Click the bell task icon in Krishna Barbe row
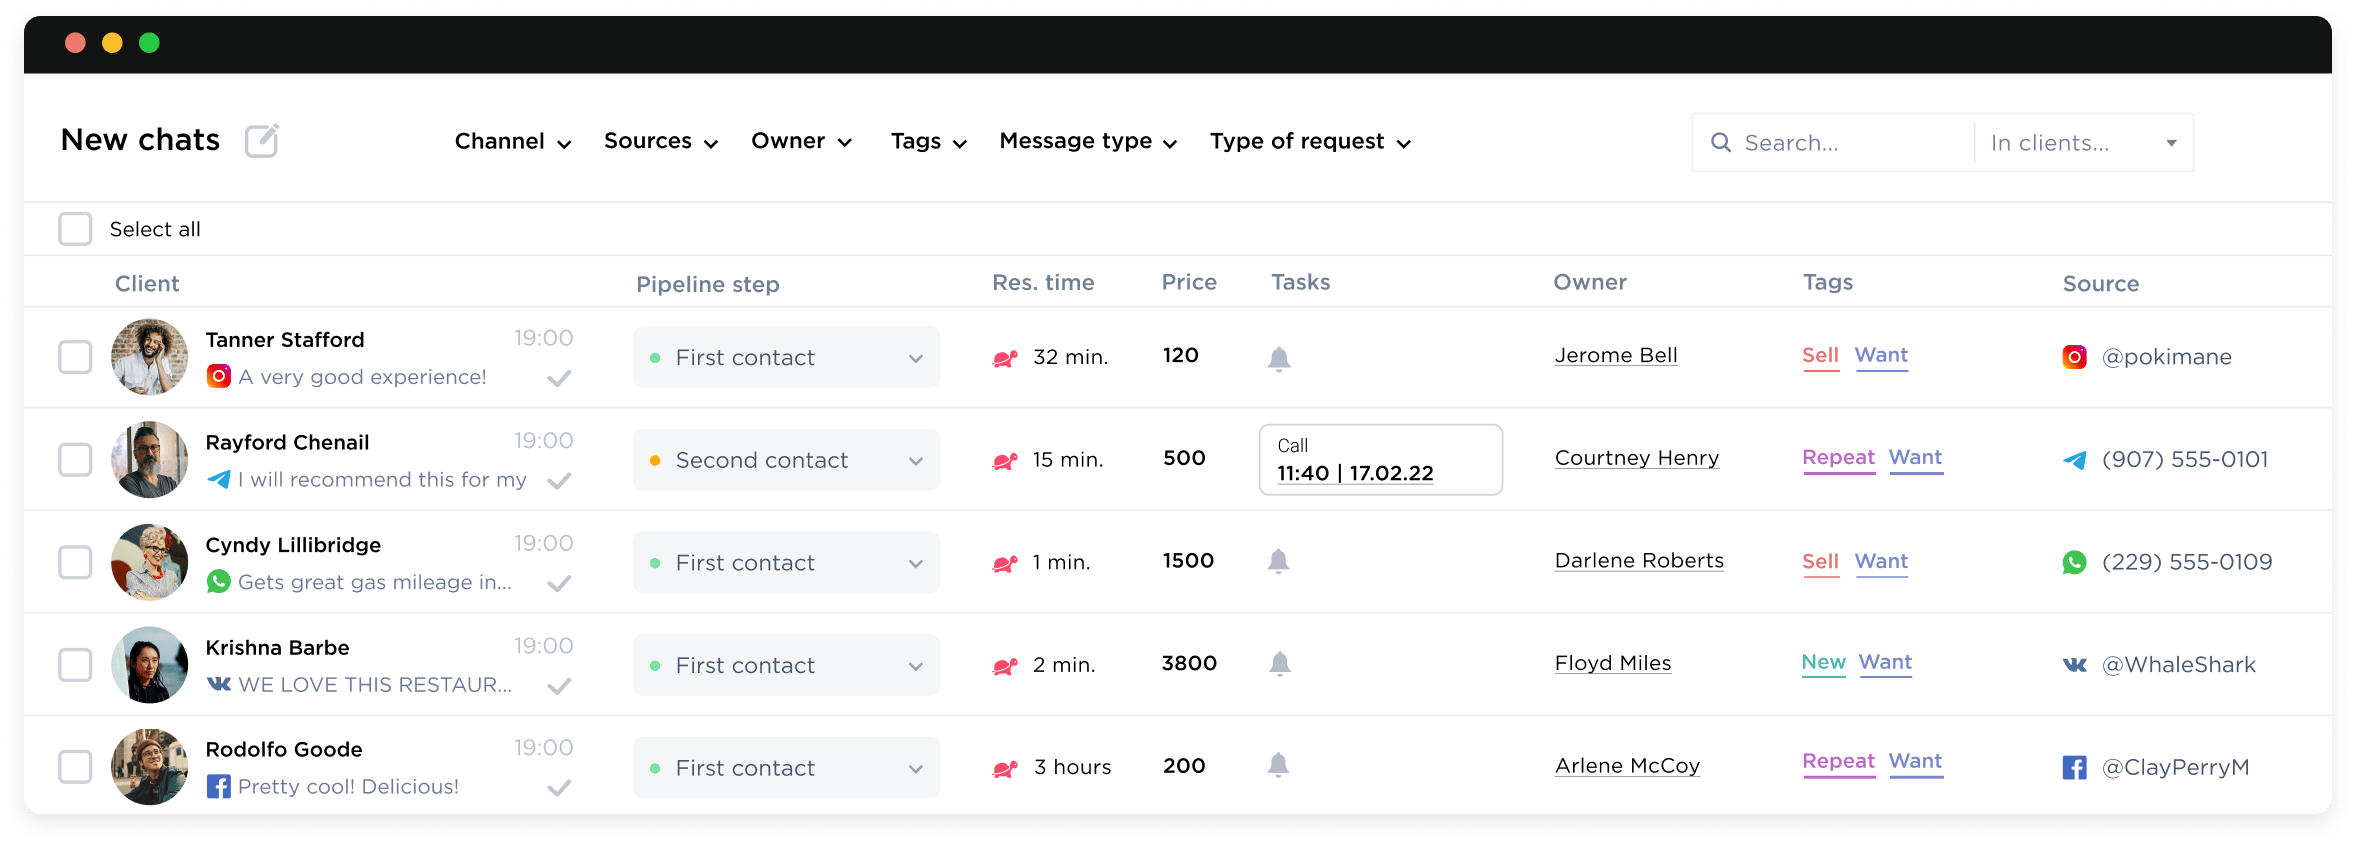This screenshot has width=2356, height=846. 1280,663
